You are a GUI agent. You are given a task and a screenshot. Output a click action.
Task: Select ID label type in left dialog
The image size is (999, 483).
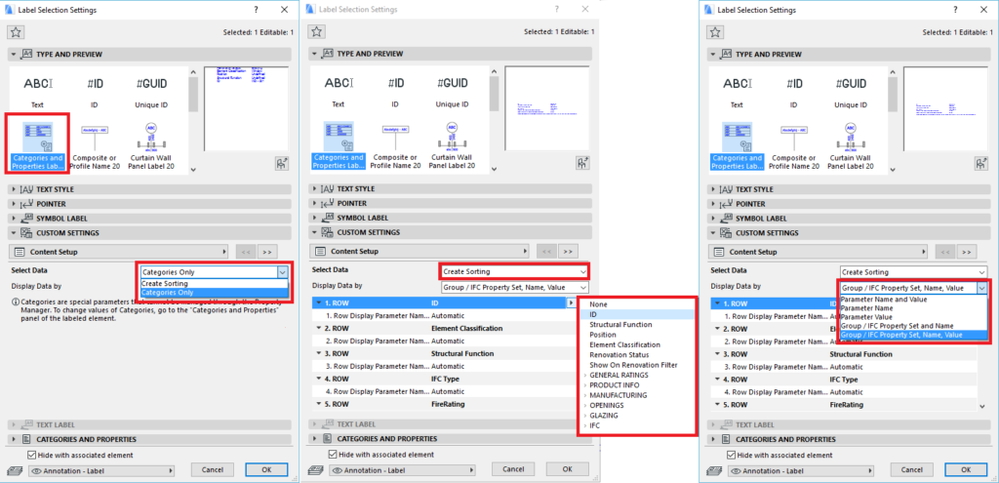(94, 91)
